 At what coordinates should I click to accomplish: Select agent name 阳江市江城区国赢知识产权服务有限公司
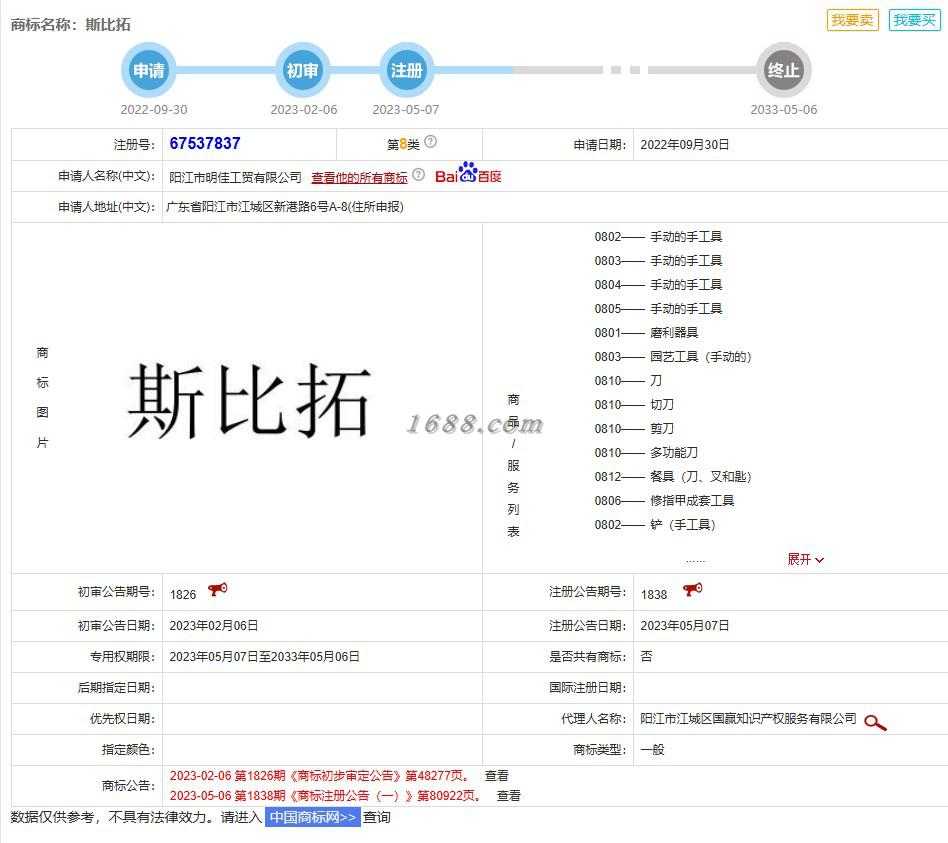(748, 718)
